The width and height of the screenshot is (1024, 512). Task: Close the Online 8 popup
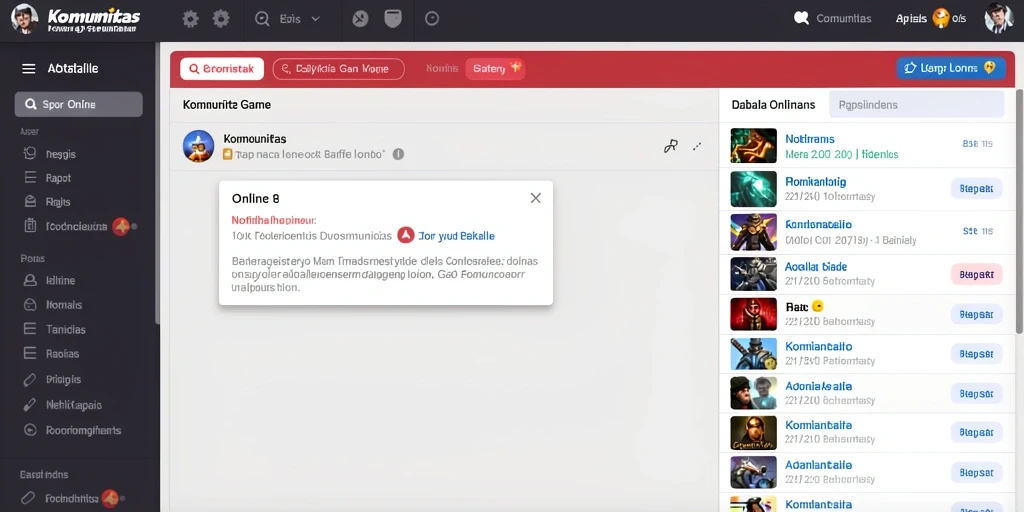[x=536, y=198]
